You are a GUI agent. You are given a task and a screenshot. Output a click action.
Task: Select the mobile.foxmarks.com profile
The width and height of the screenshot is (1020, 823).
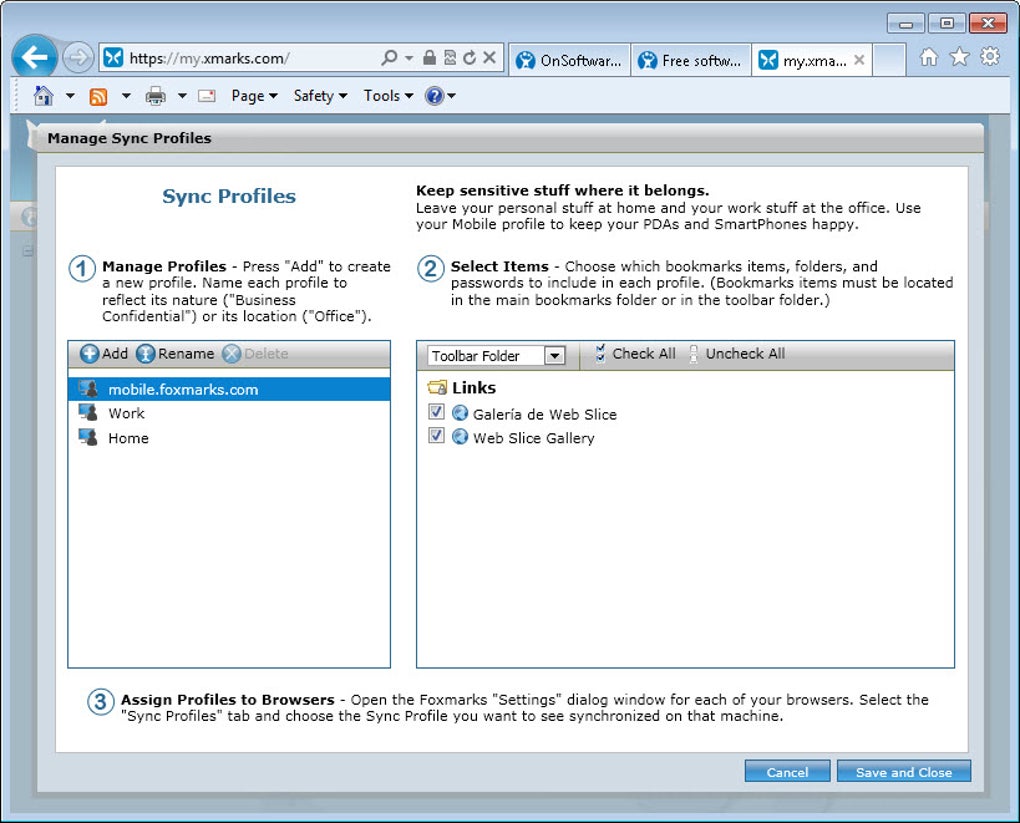click(x=229, y=389)
